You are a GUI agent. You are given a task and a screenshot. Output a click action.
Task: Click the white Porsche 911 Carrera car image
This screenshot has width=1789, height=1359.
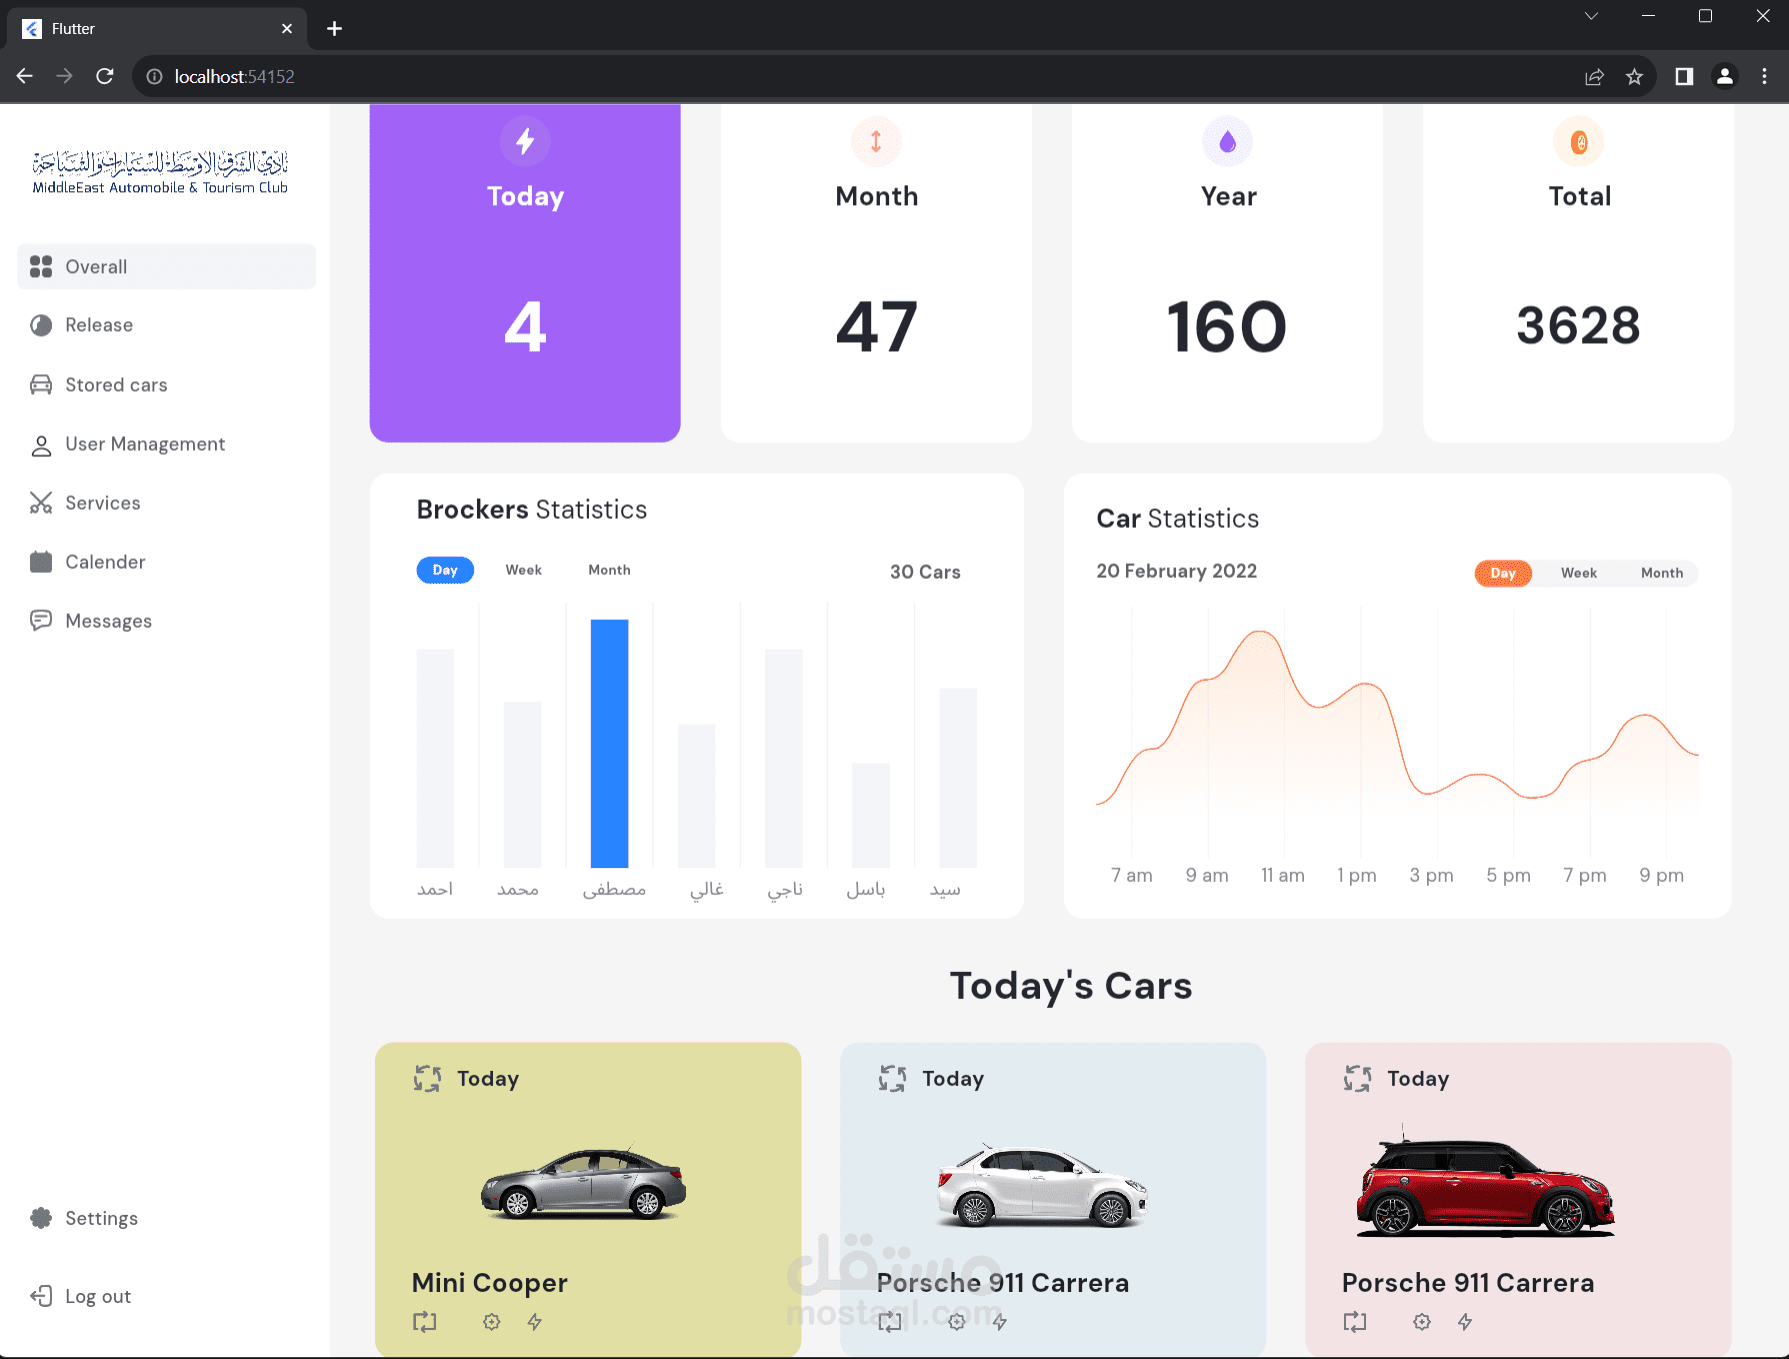[x=1042, y=1186]
